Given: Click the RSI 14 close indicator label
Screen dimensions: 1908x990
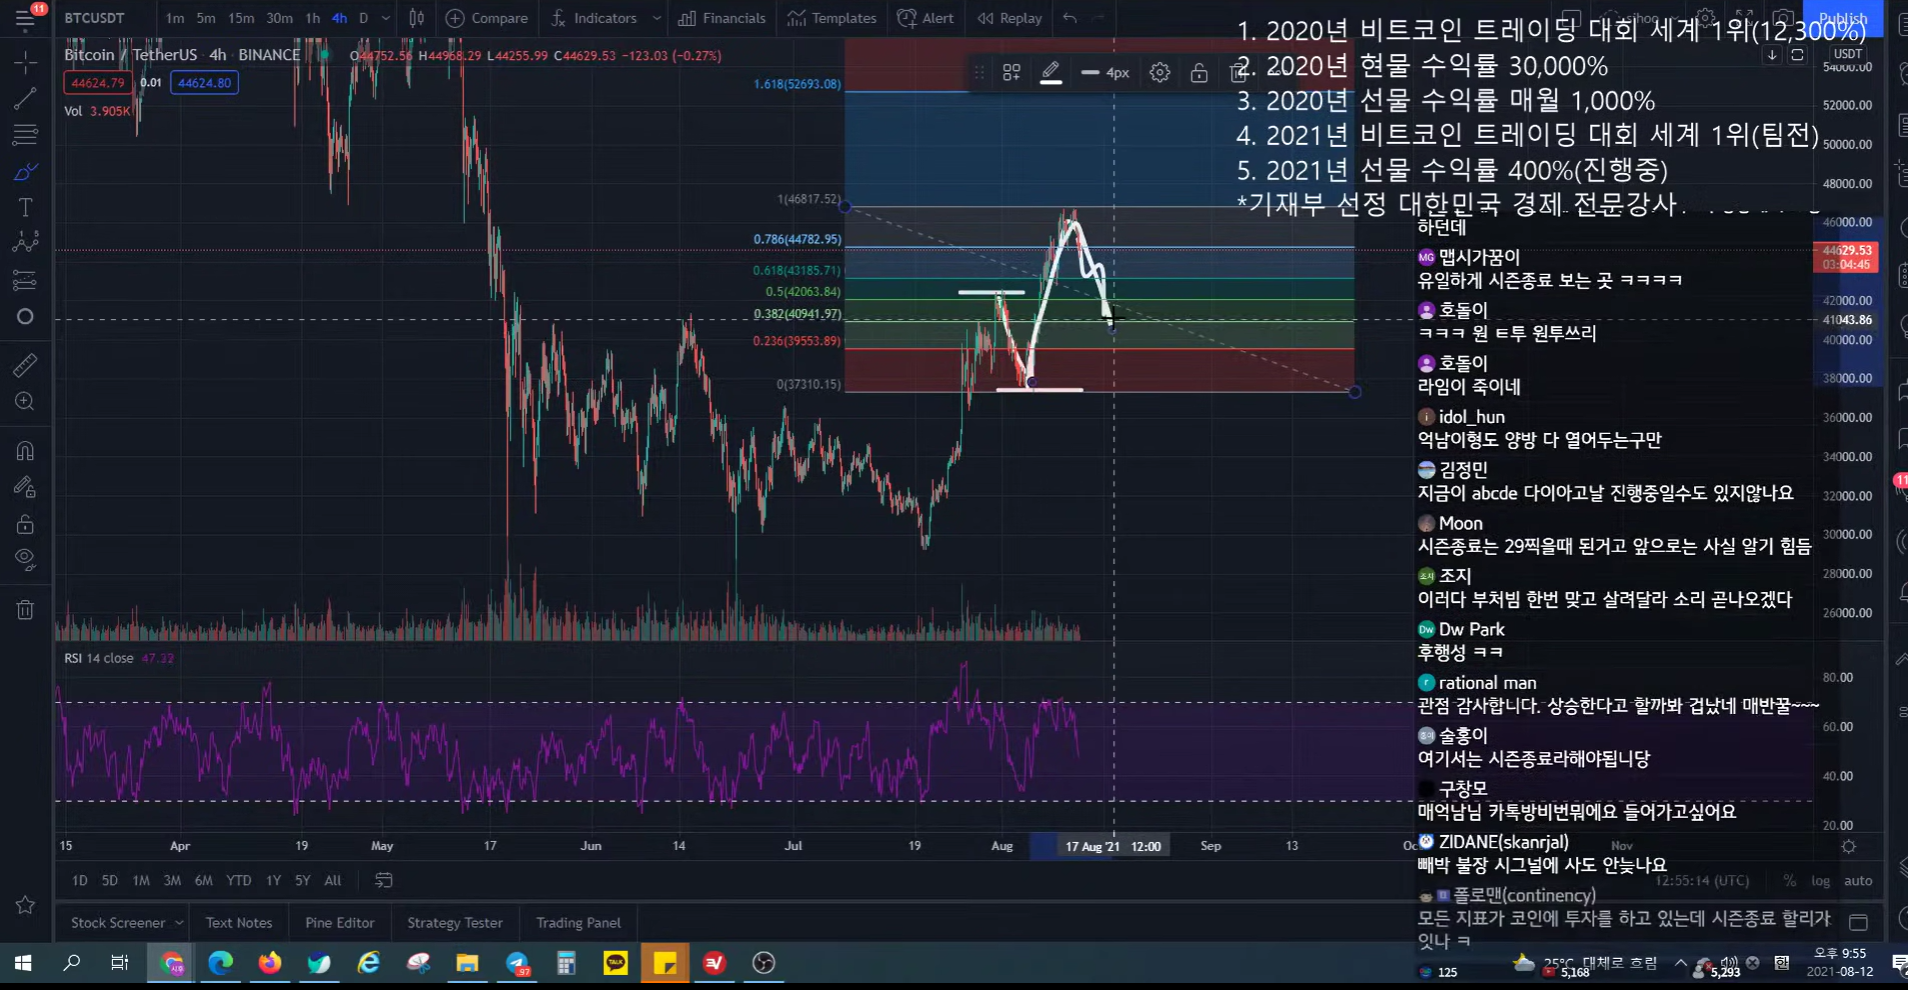Looking at the screenshot, I should (99, 658).
